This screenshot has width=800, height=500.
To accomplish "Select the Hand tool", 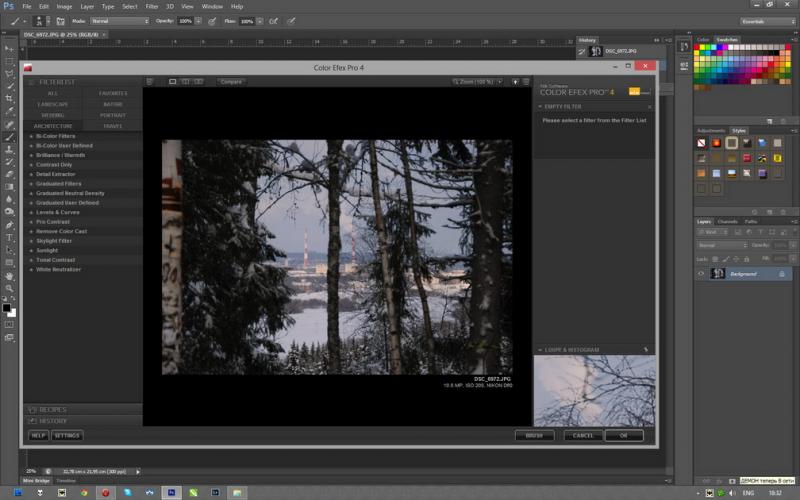I will point(9,276).
